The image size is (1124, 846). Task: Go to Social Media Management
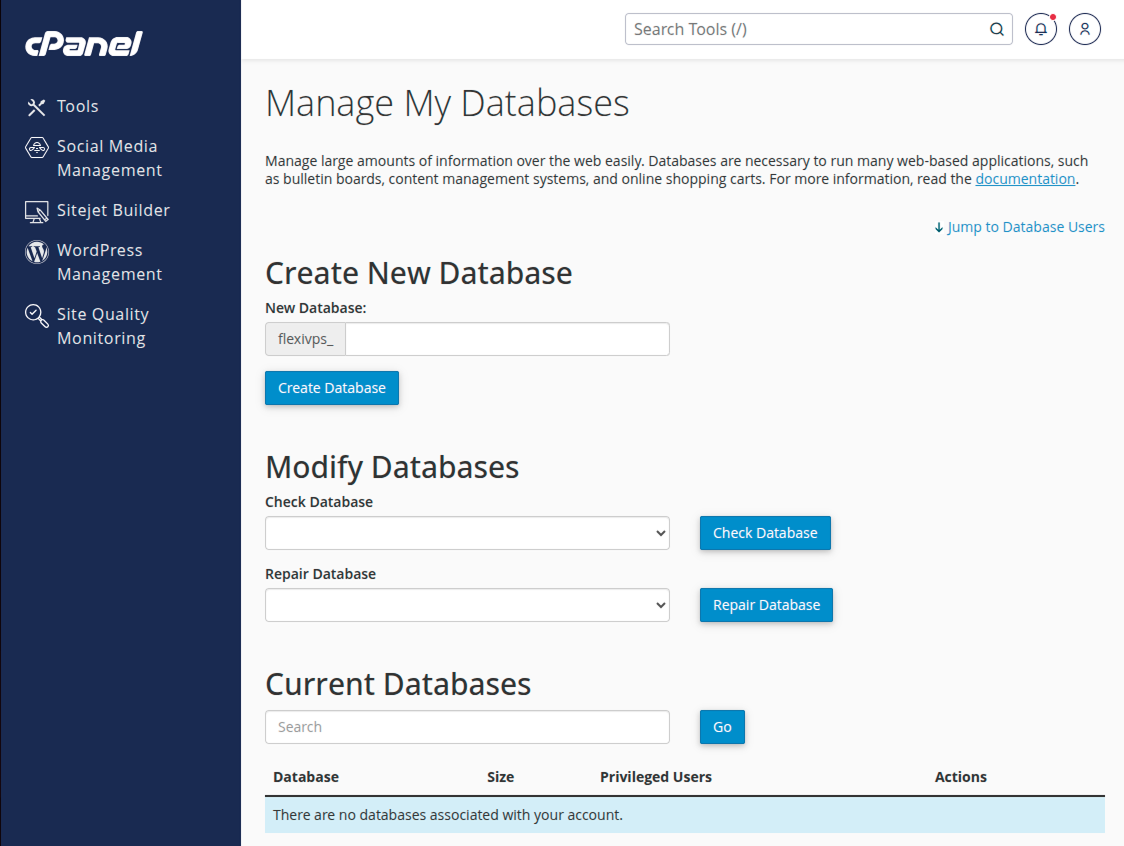click(x=109, y=158)
